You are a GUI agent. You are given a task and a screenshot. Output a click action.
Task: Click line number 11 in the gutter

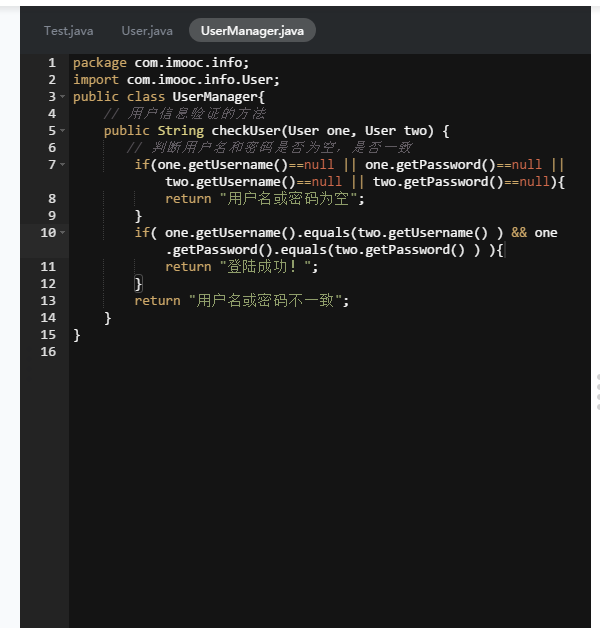click(48, 267)
